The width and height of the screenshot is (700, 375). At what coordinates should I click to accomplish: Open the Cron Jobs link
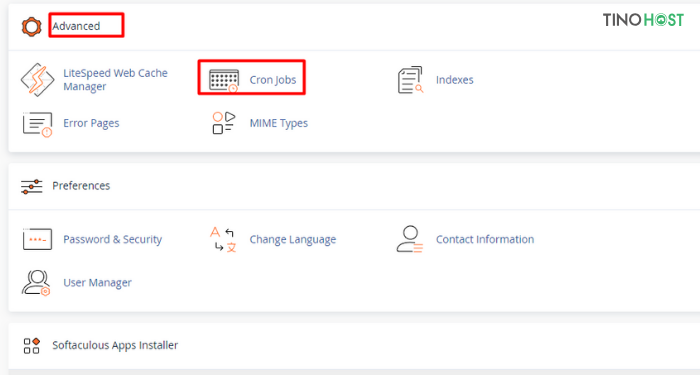pyautogui.click(x=273, y=80)
